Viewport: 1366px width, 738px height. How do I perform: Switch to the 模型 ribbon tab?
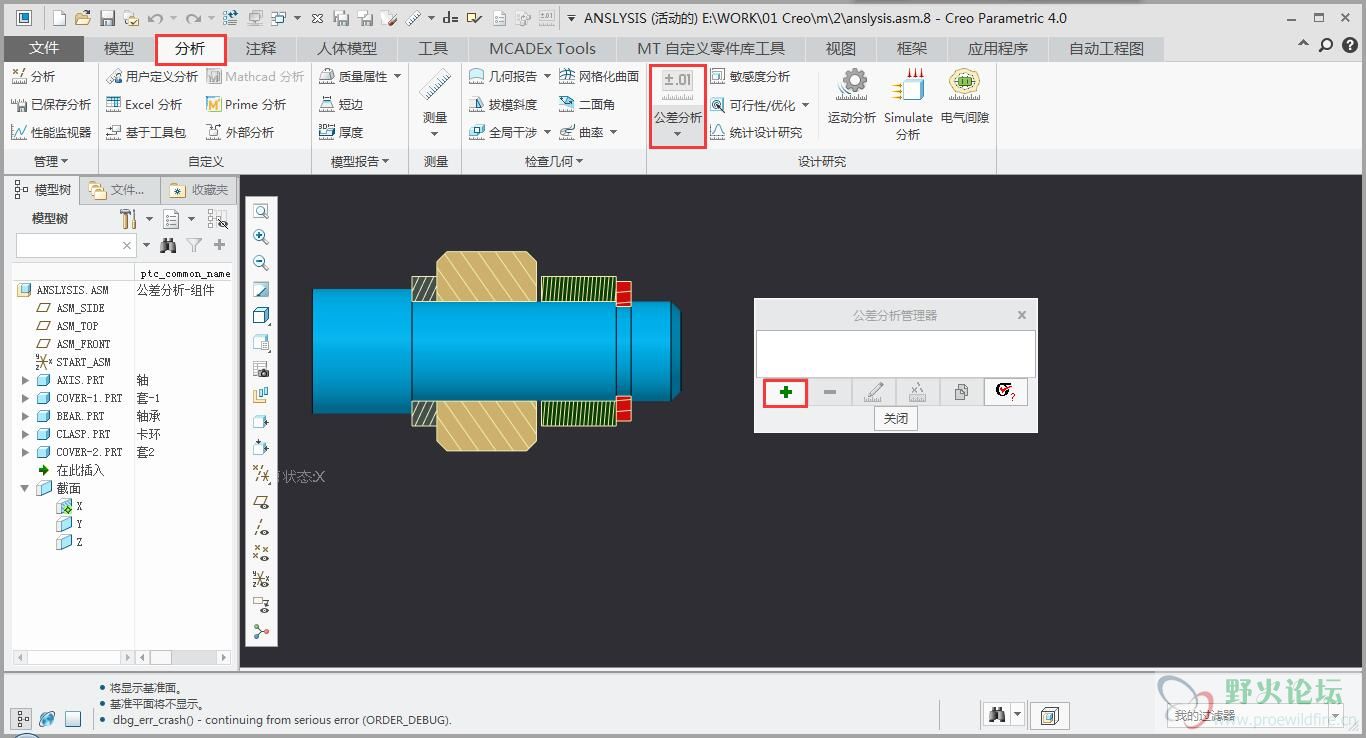tap(119, 48)
